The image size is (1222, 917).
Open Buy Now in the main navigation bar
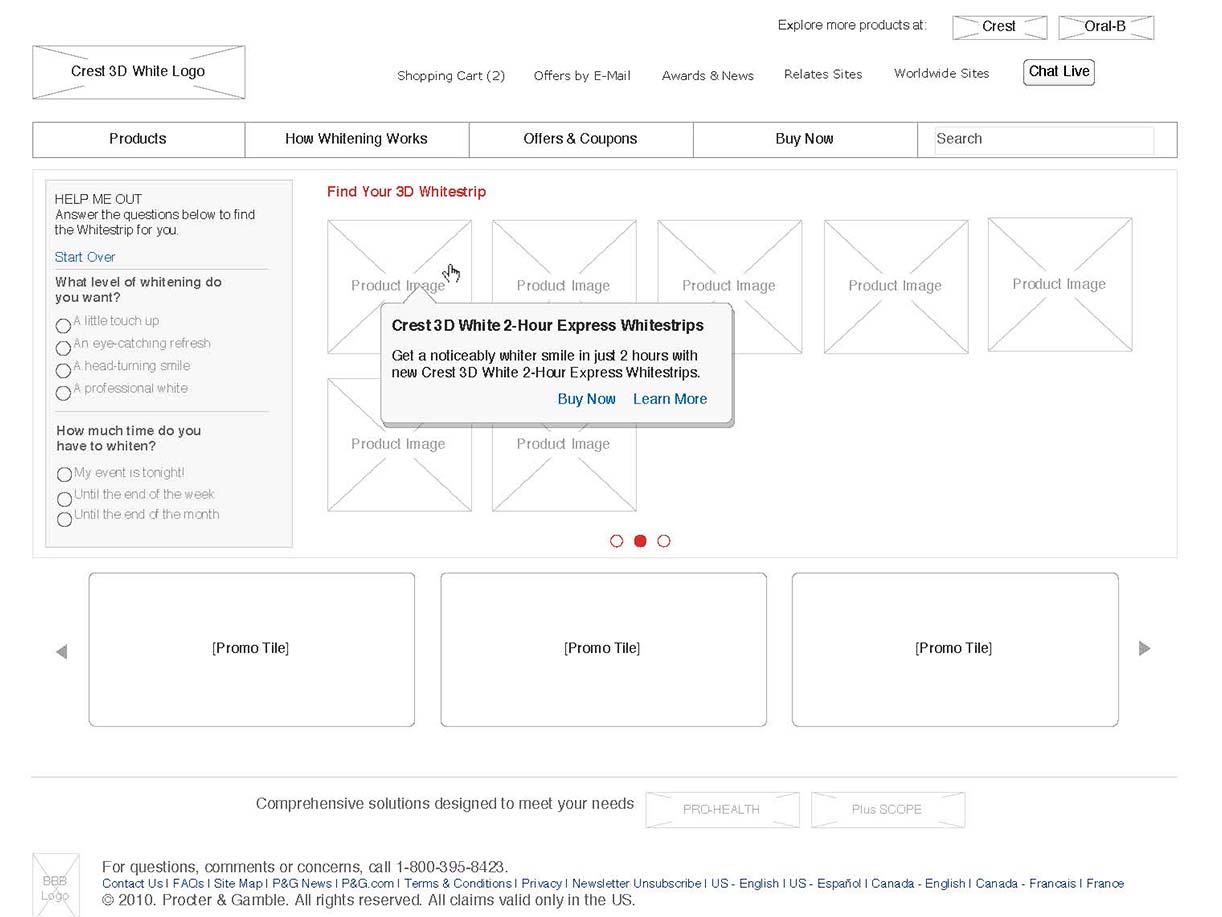(805, 140)
